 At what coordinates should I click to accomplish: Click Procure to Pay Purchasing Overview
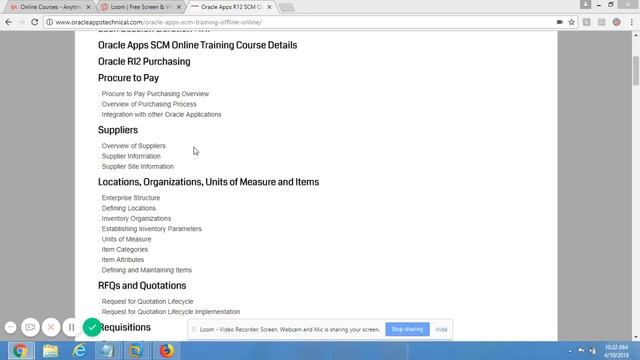tap(155, 93)
